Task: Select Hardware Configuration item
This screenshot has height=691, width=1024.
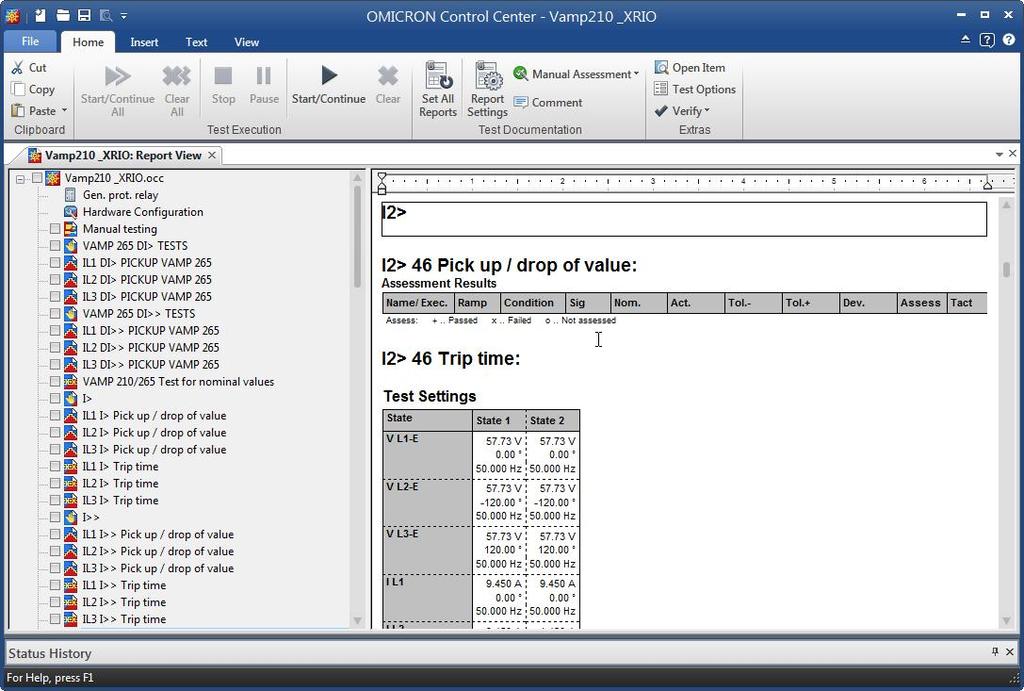Action: tap(142, 212)
